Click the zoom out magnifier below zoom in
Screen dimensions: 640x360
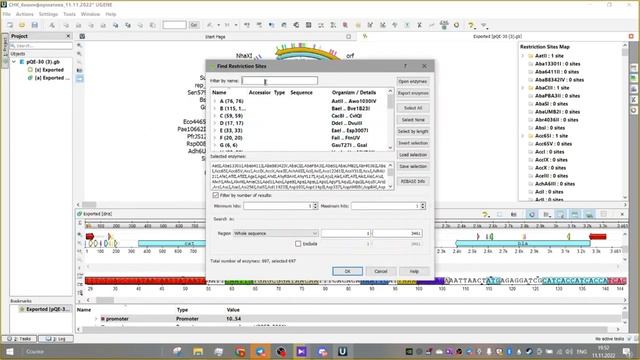[x=80, y=54]
